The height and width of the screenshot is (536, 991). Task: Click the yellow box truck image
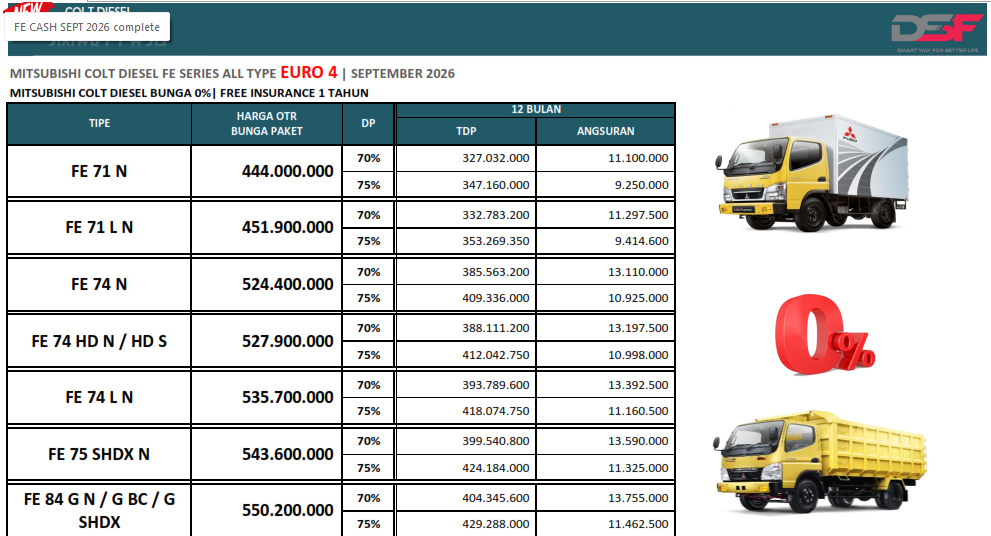[x=812, y=172]
